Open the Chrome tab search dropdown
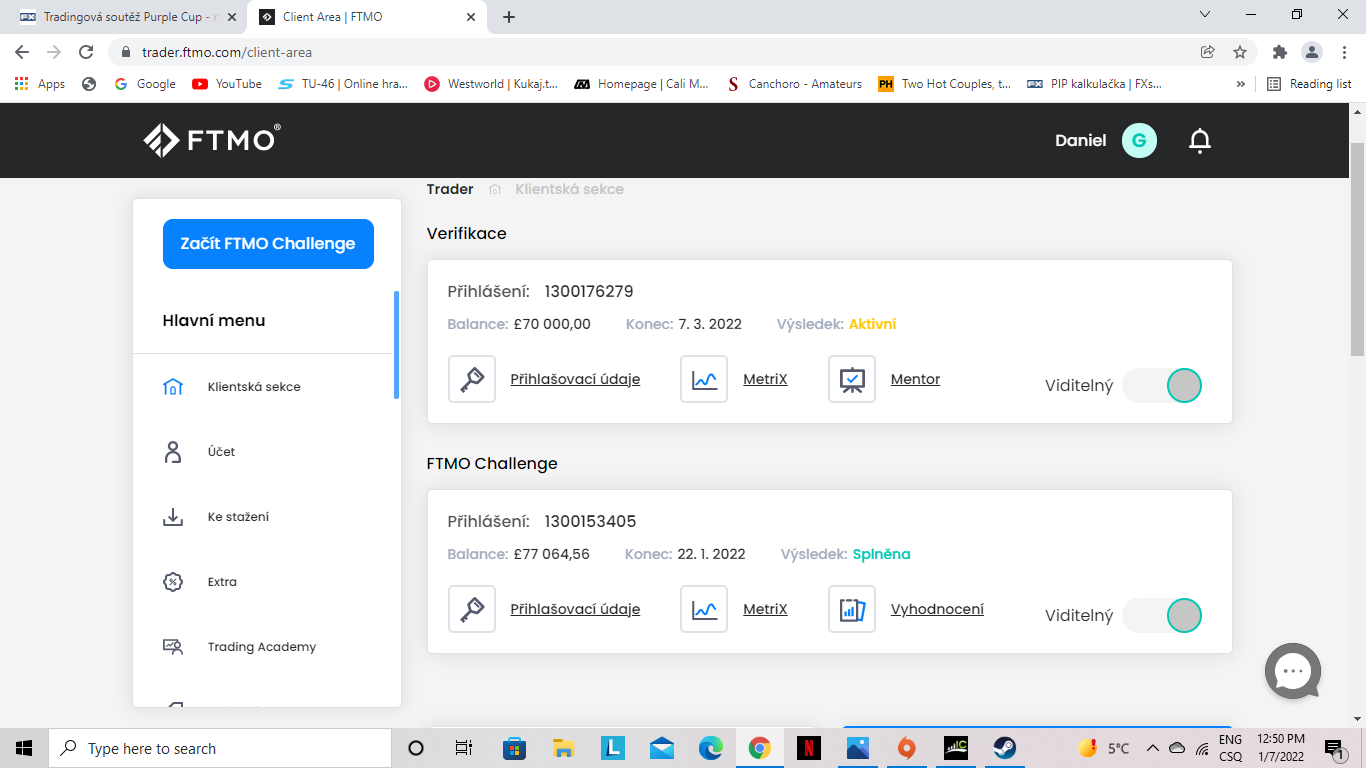The height and width of the screenshot is (768, 1366). 1204,15
